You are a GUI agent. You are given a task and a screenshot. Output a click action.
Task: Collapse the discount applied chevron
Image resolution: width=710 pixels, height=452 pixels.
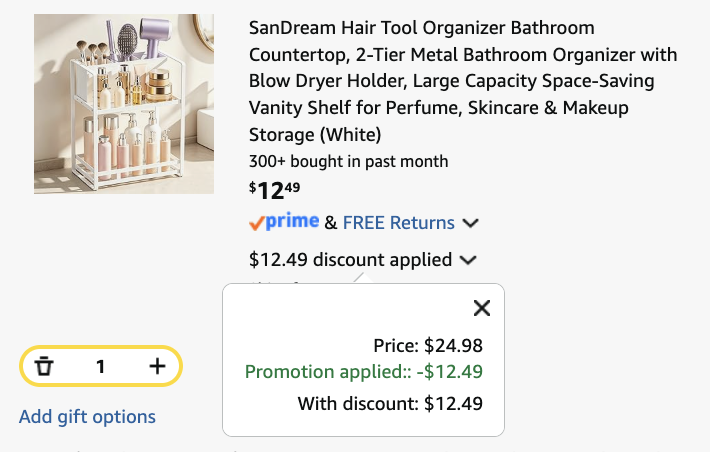(468, 260)
